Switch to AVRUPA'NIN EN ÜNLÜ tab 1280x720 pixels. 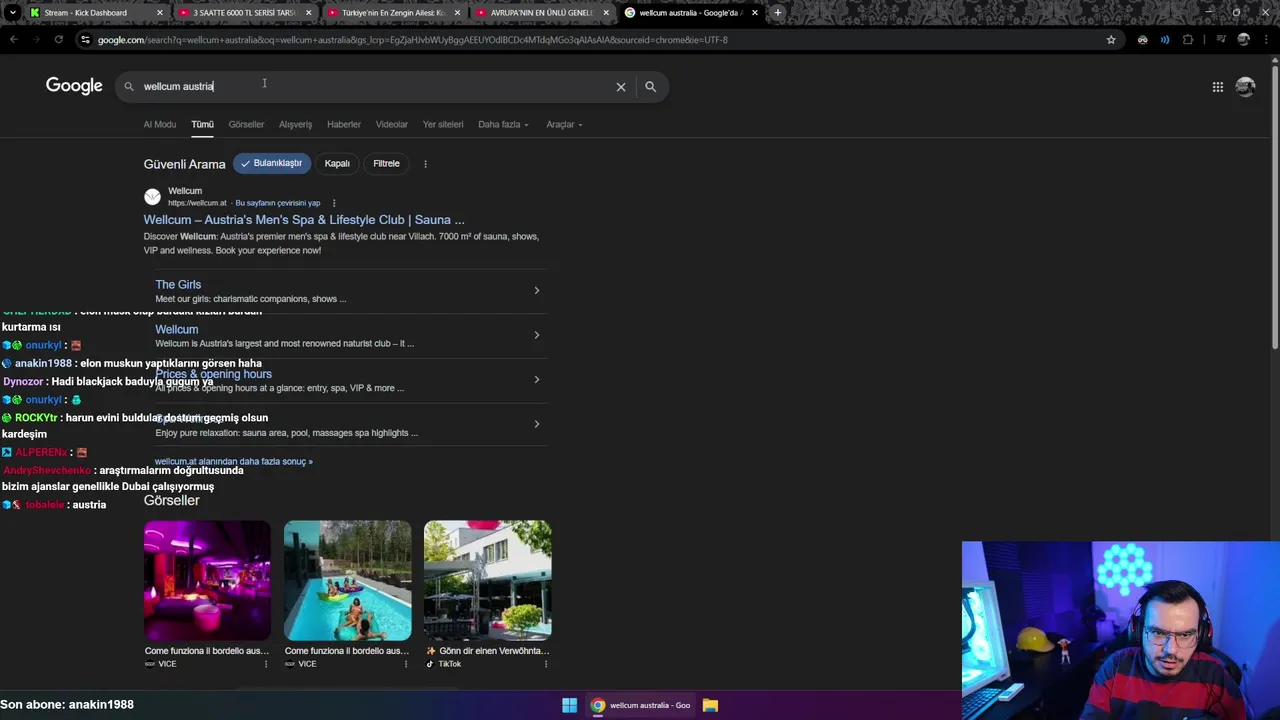541,13
